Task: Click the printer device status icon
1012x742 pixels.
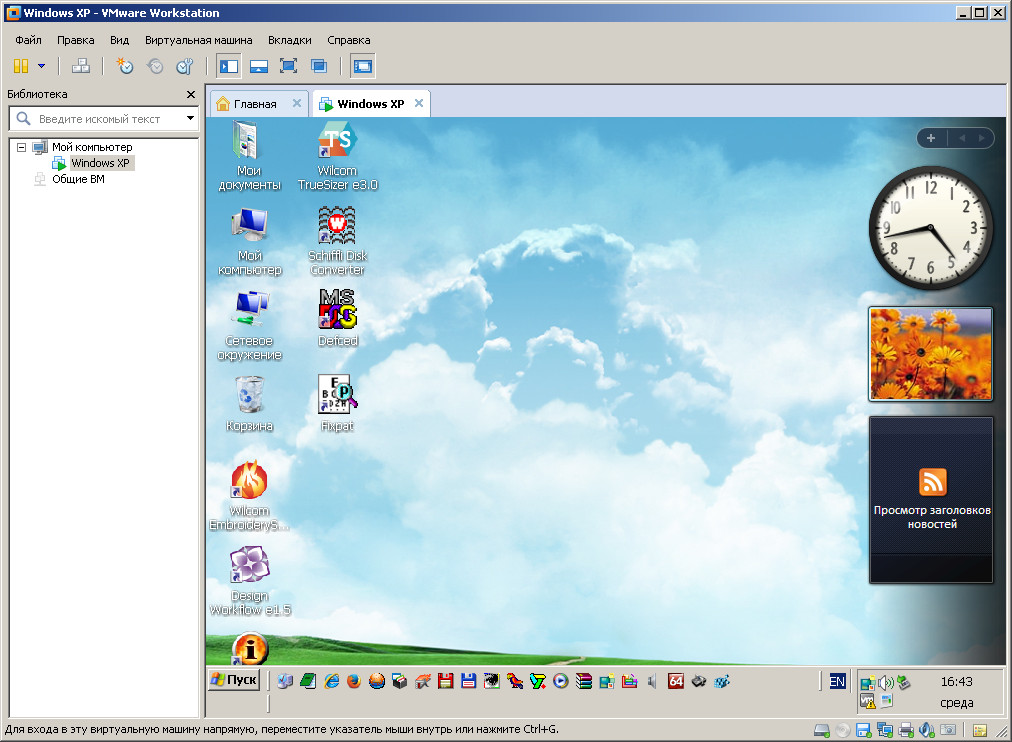Action: point(906,730)
